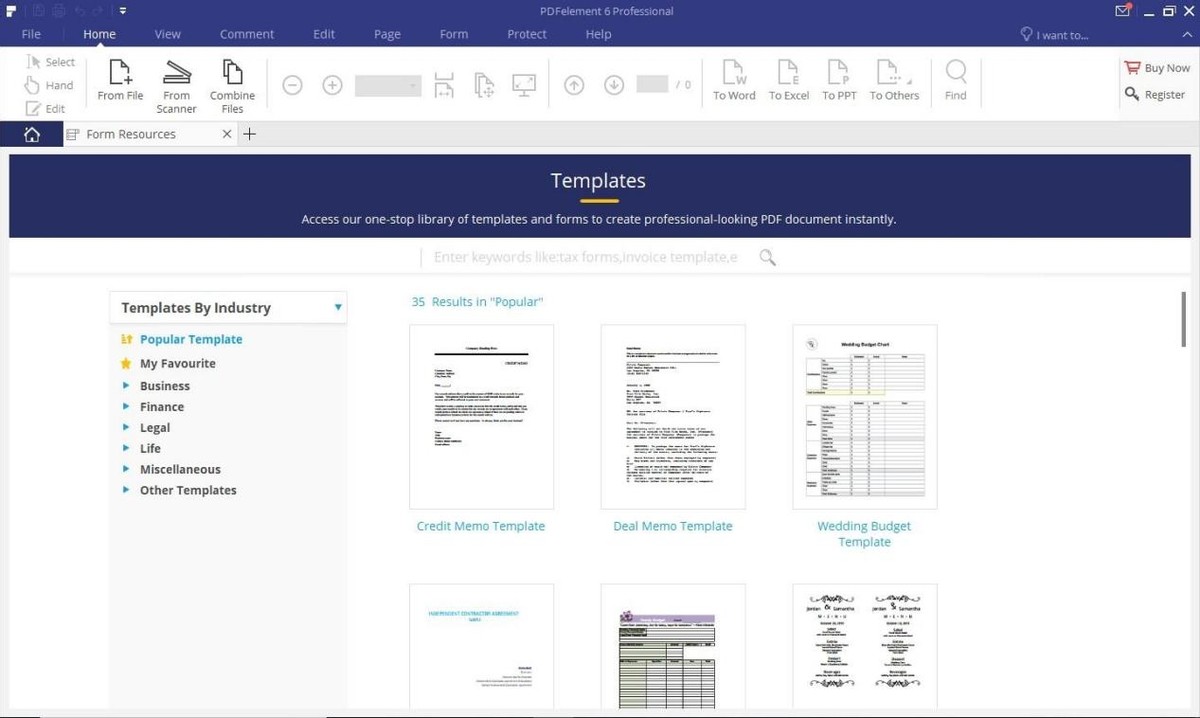Click the Home ribbon tab
1200x718 pixels.
point(100,34)
